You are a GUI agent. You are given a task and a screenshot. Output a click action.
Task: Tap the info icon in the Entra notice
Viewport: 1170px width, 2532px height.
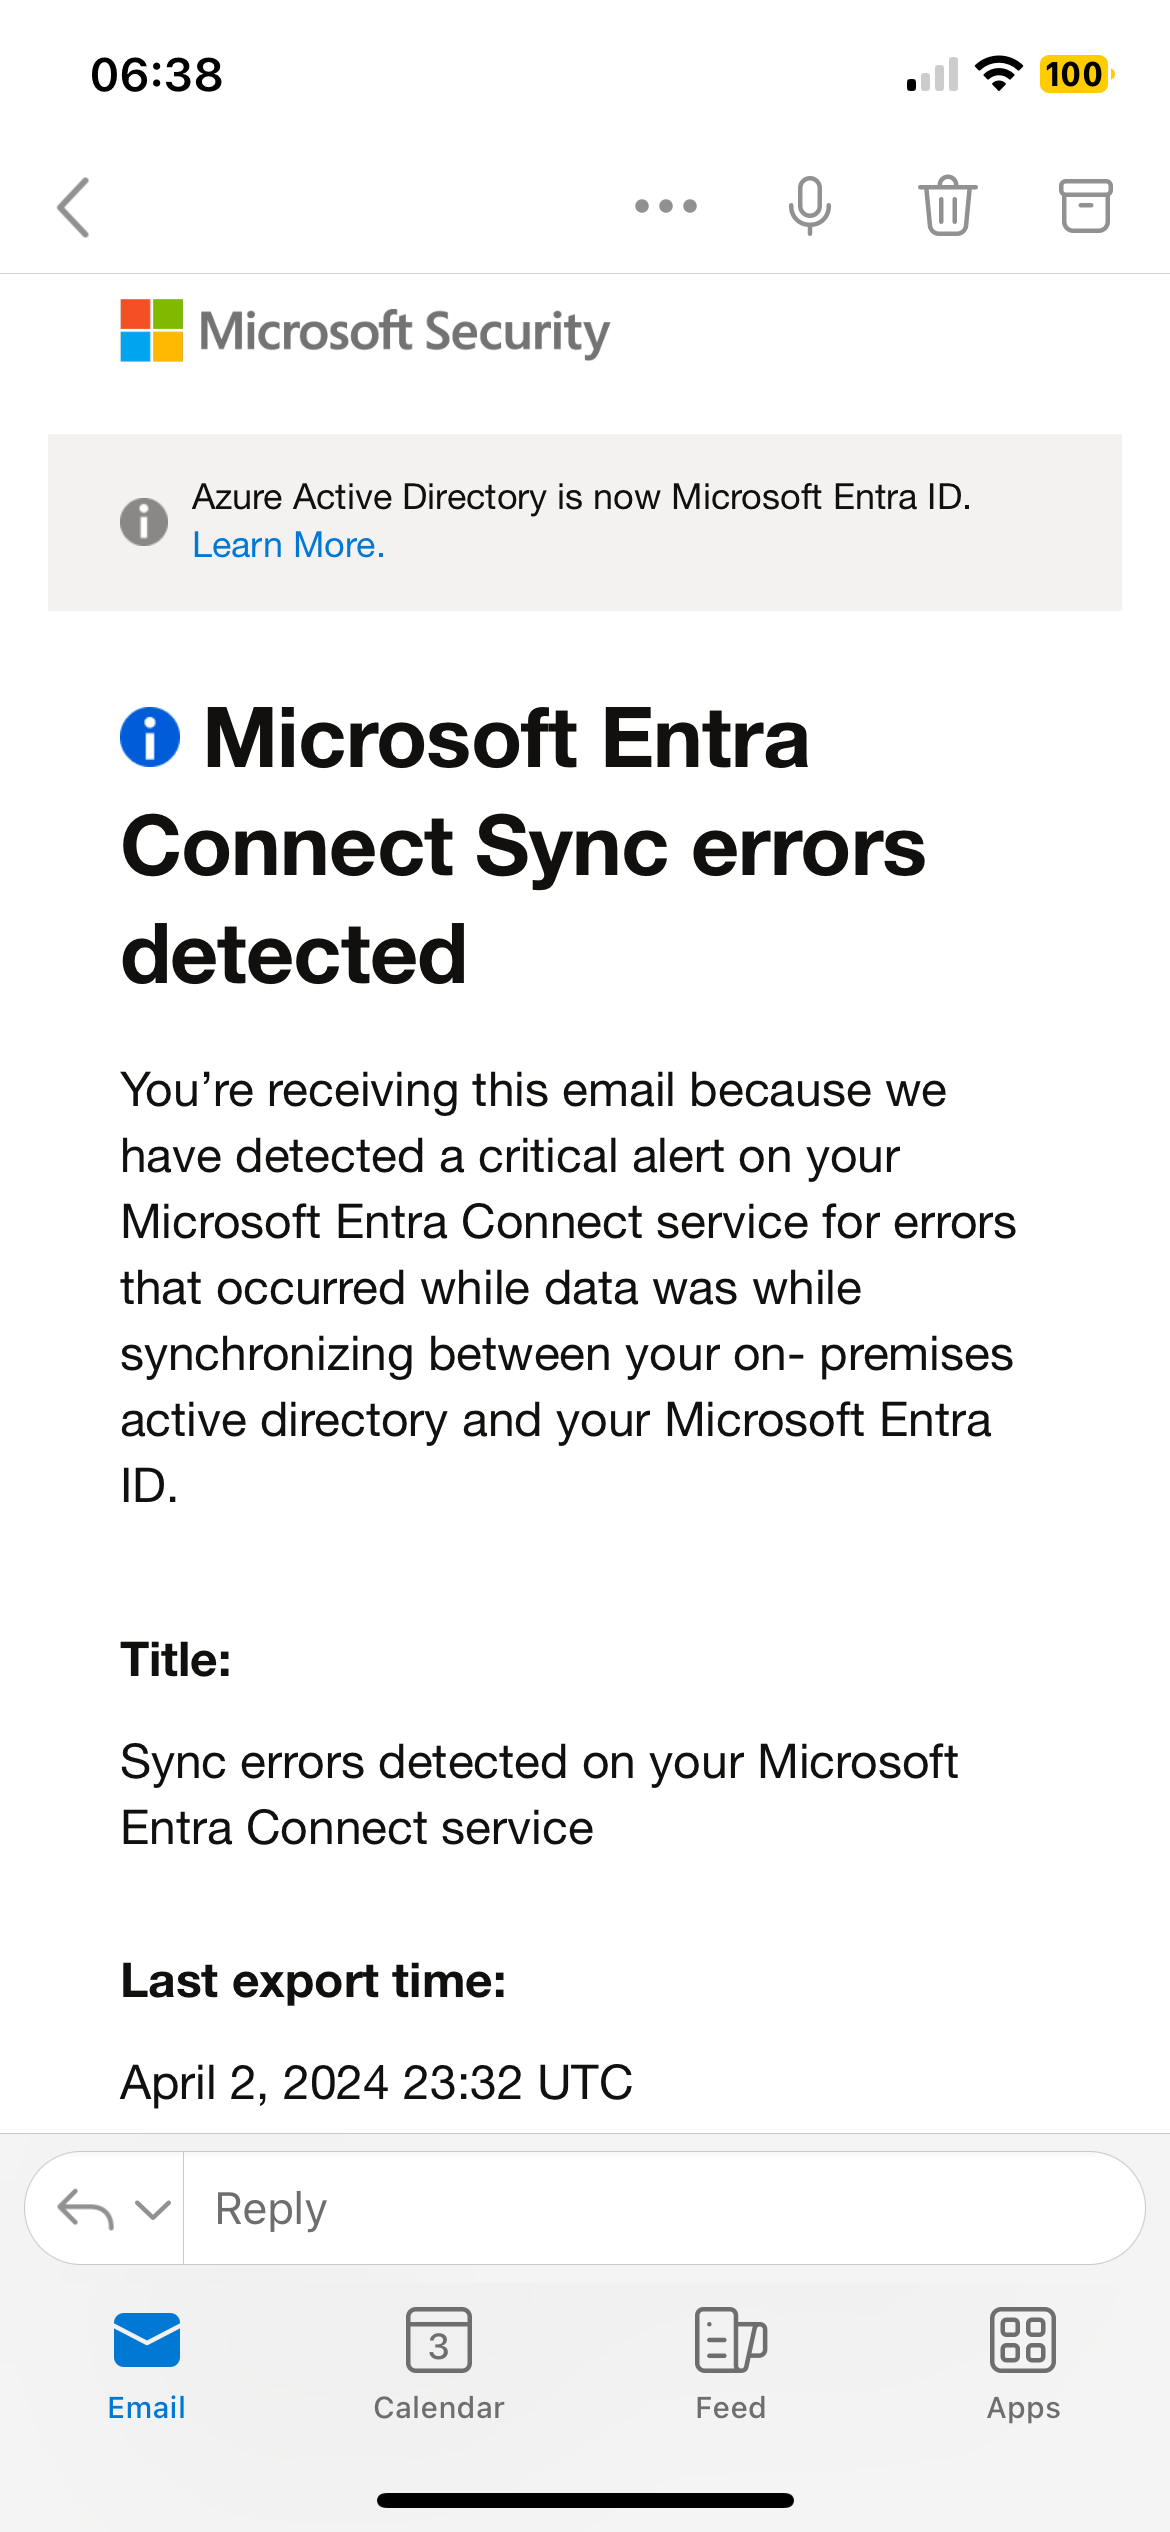[x=143, y=519]
